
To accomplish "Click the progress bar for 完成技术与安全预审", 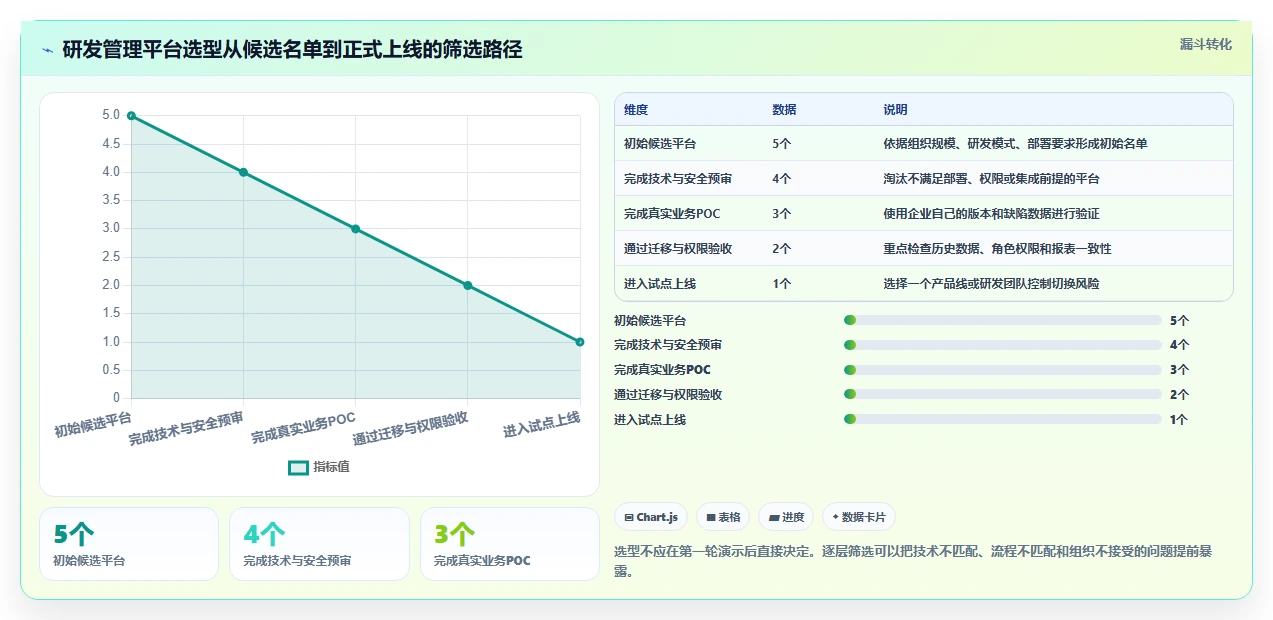I will pos(1003,345).
